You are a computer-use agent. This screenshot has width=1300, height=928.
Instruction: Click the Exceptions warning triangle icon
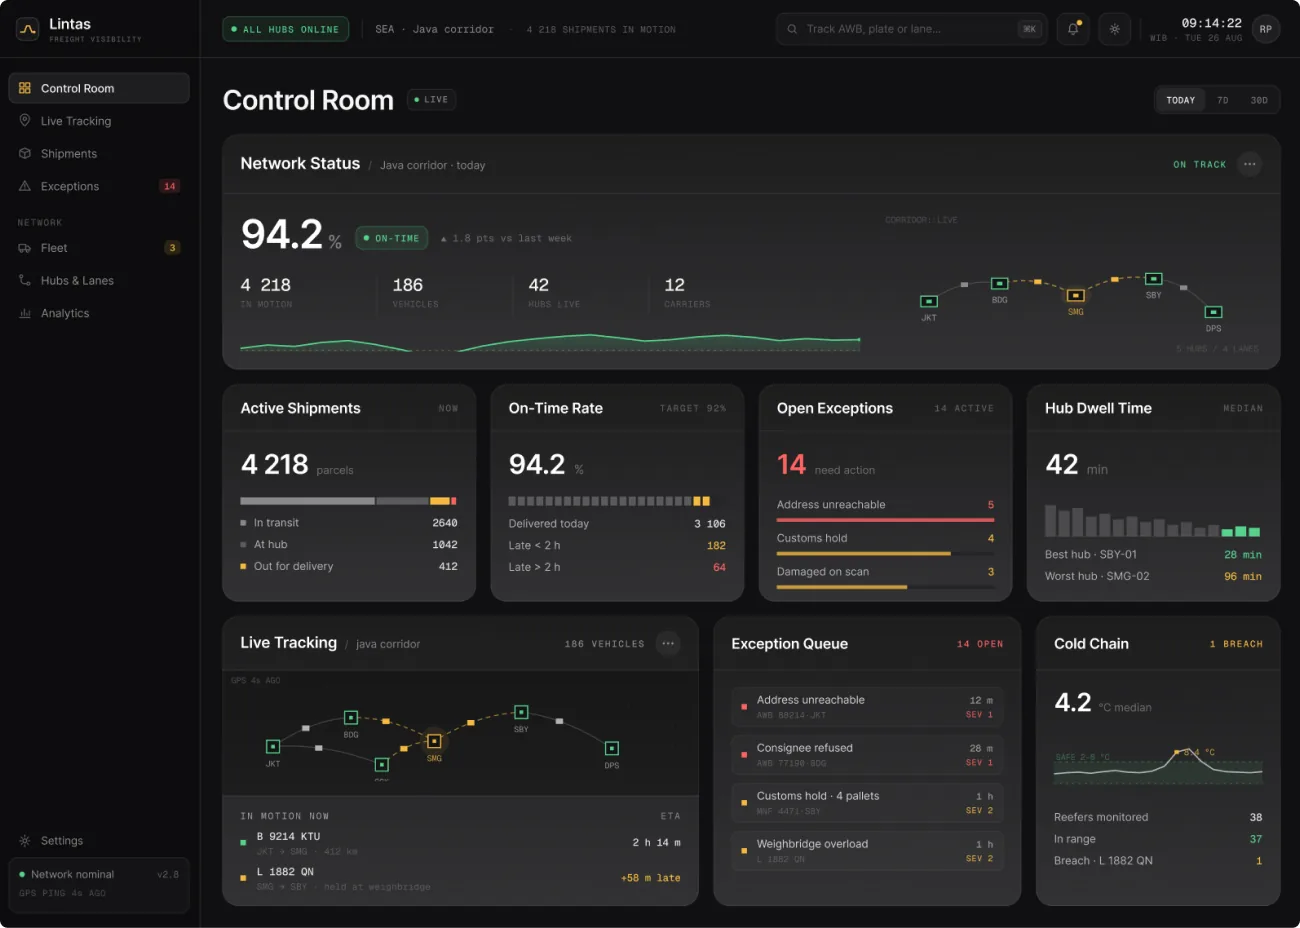pyautogui.click(x=25, y=186)
